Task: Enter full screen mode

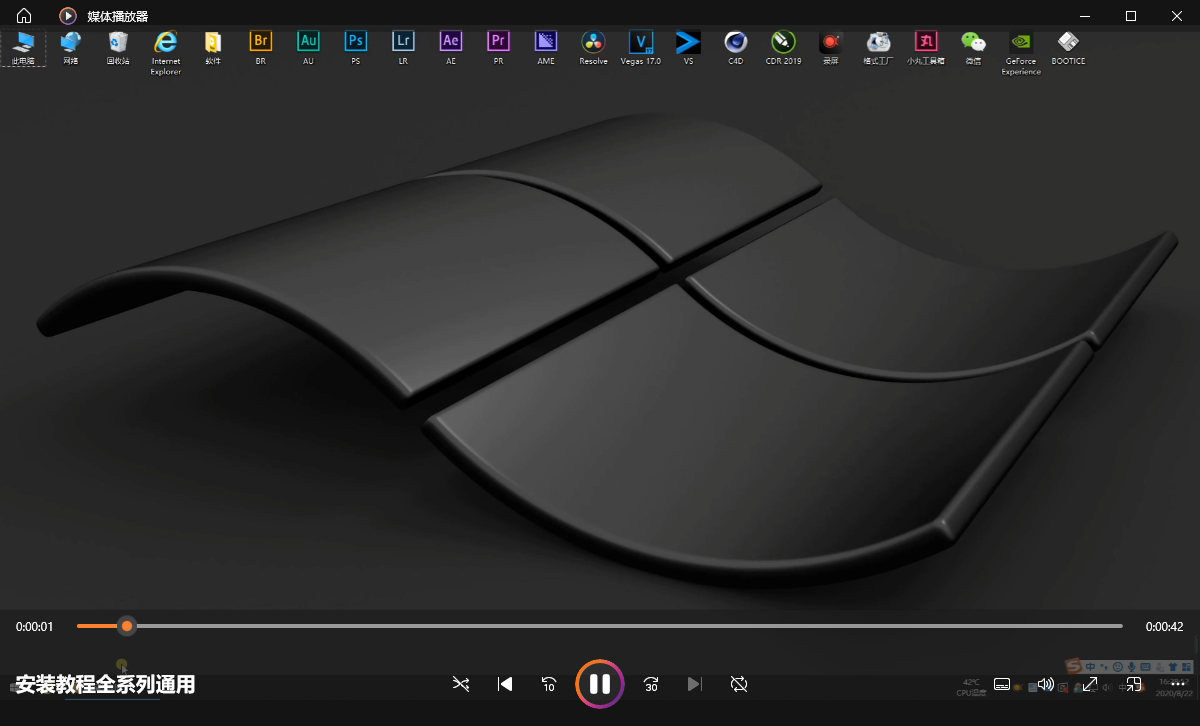Action: (x=1090, y=684)
